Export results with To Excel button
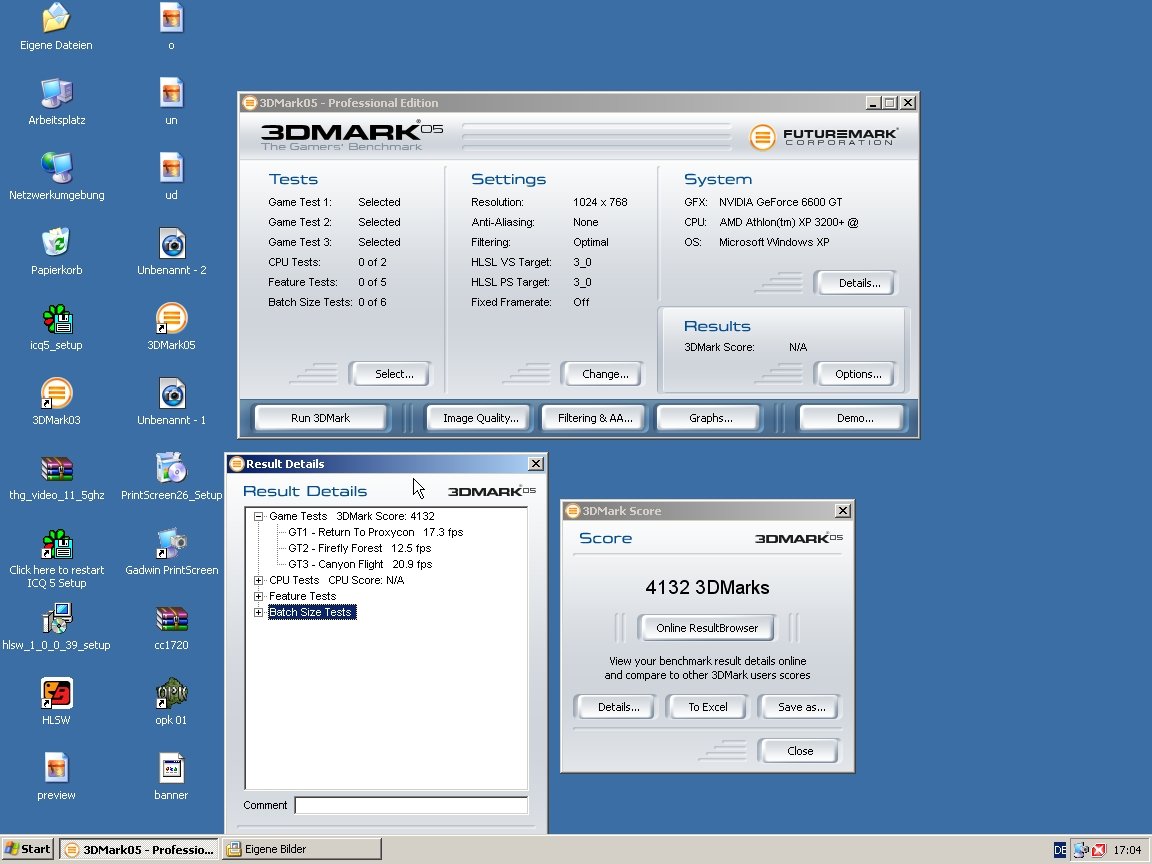Screen dimensions: 1152x864 (708, 708)
